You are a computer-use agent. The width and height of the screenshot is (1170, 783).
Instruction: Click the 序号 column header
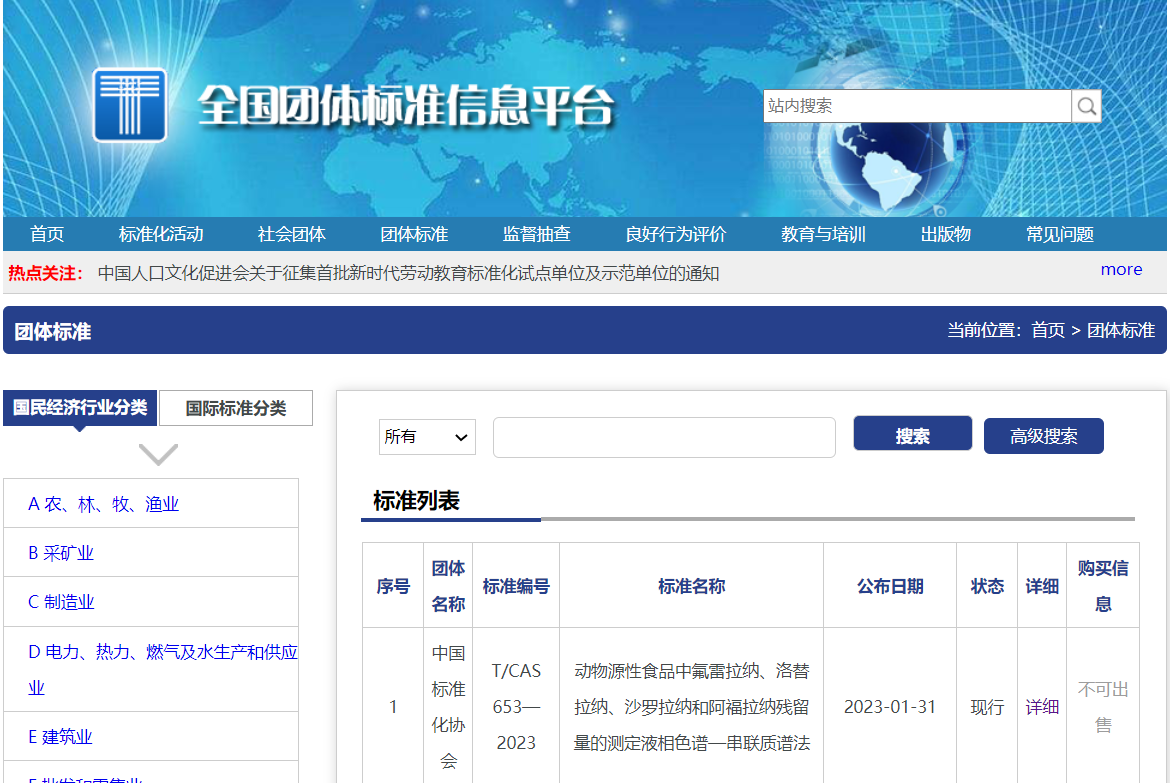[x=393, y=586]
